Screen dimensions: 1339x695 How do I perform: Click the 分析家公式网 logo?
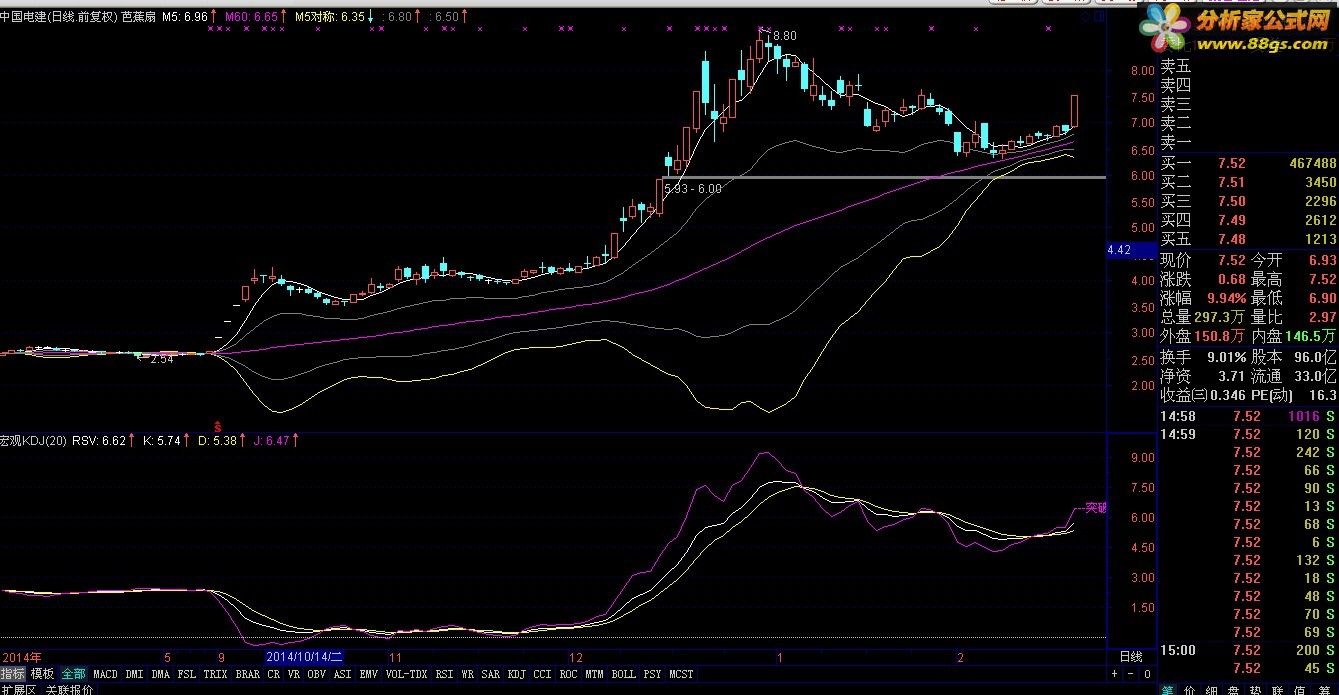coord(1235,30)
